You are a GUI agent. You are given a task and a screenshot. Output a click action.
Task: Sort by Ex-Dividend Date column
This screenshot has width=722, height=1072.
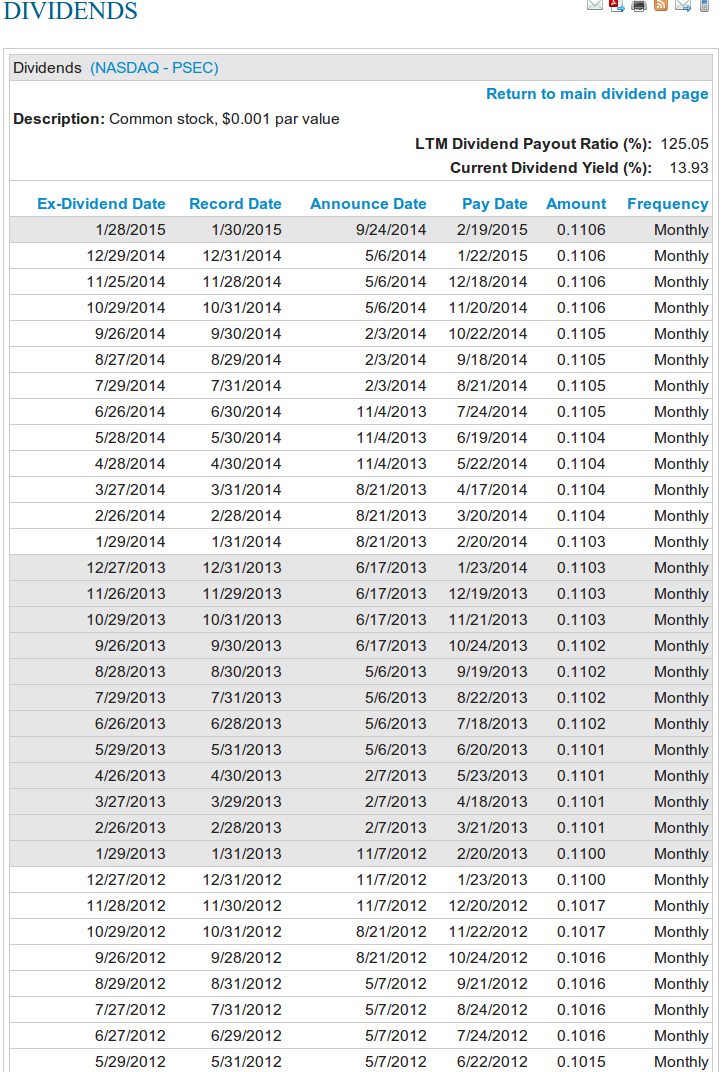pos(101,204)
